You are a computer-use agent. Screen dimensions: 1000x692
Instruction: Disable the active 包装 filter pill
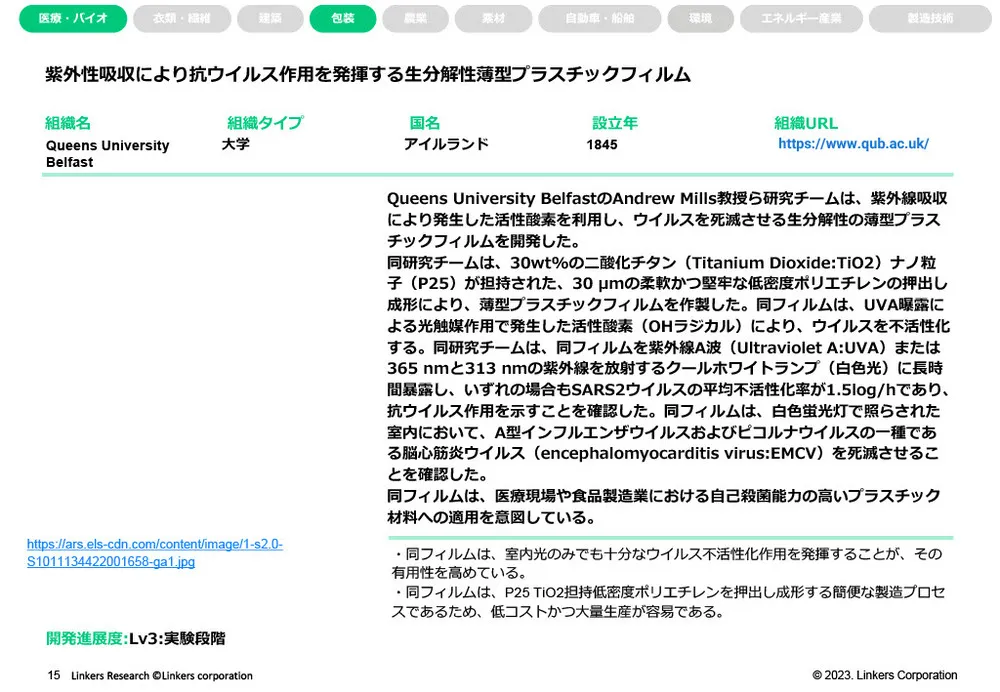tap(343, 18)
